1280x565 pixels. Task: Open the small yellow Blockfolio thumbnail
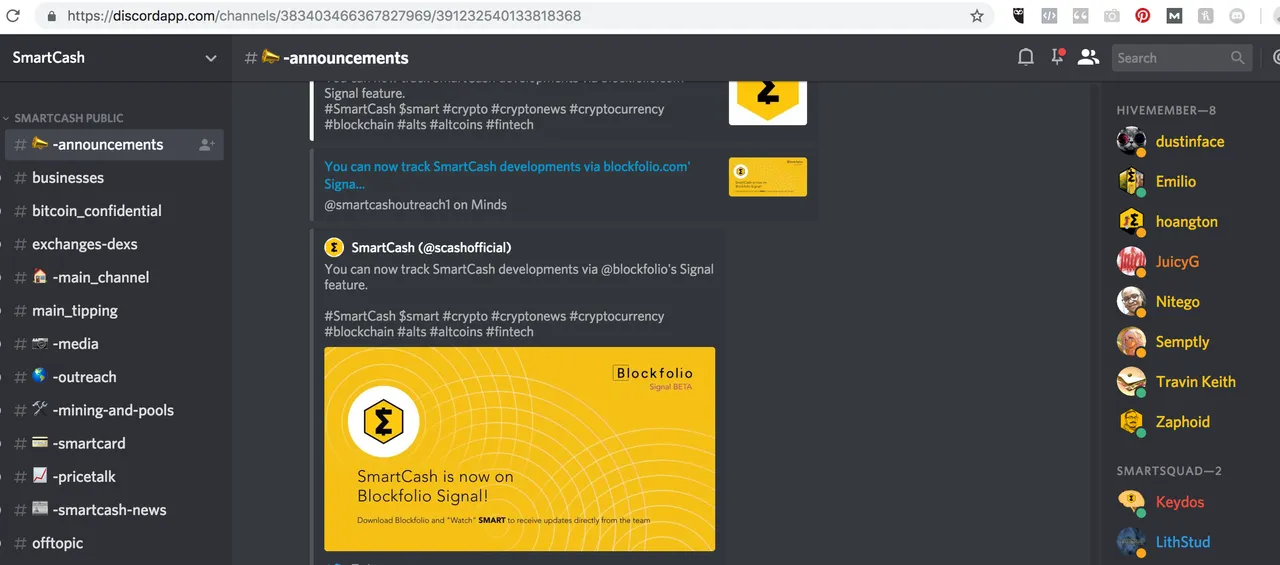coord(767,177)
